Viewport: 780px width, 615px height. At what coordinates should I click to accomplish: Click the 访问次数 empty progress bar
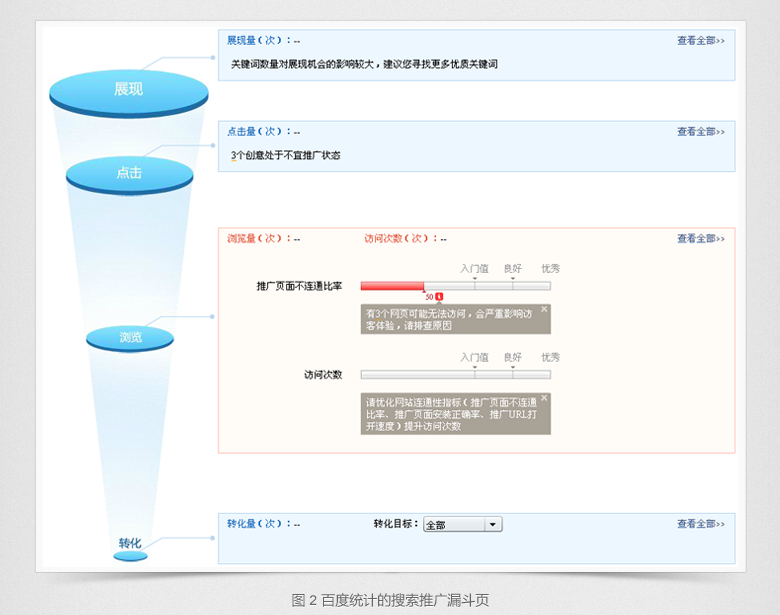[455, 375]
